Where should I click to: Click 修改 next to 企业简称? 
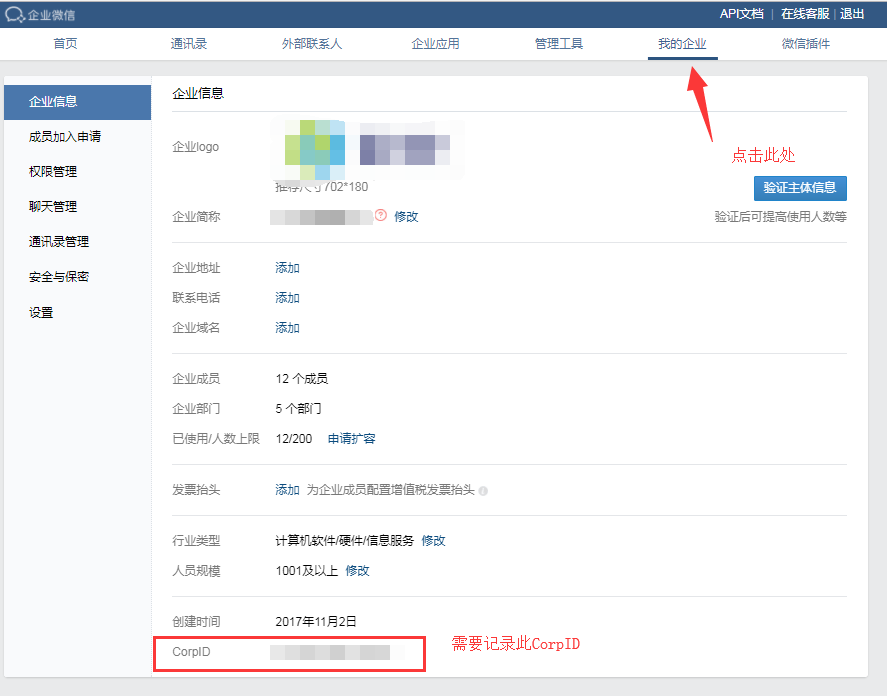click(406, 217)
